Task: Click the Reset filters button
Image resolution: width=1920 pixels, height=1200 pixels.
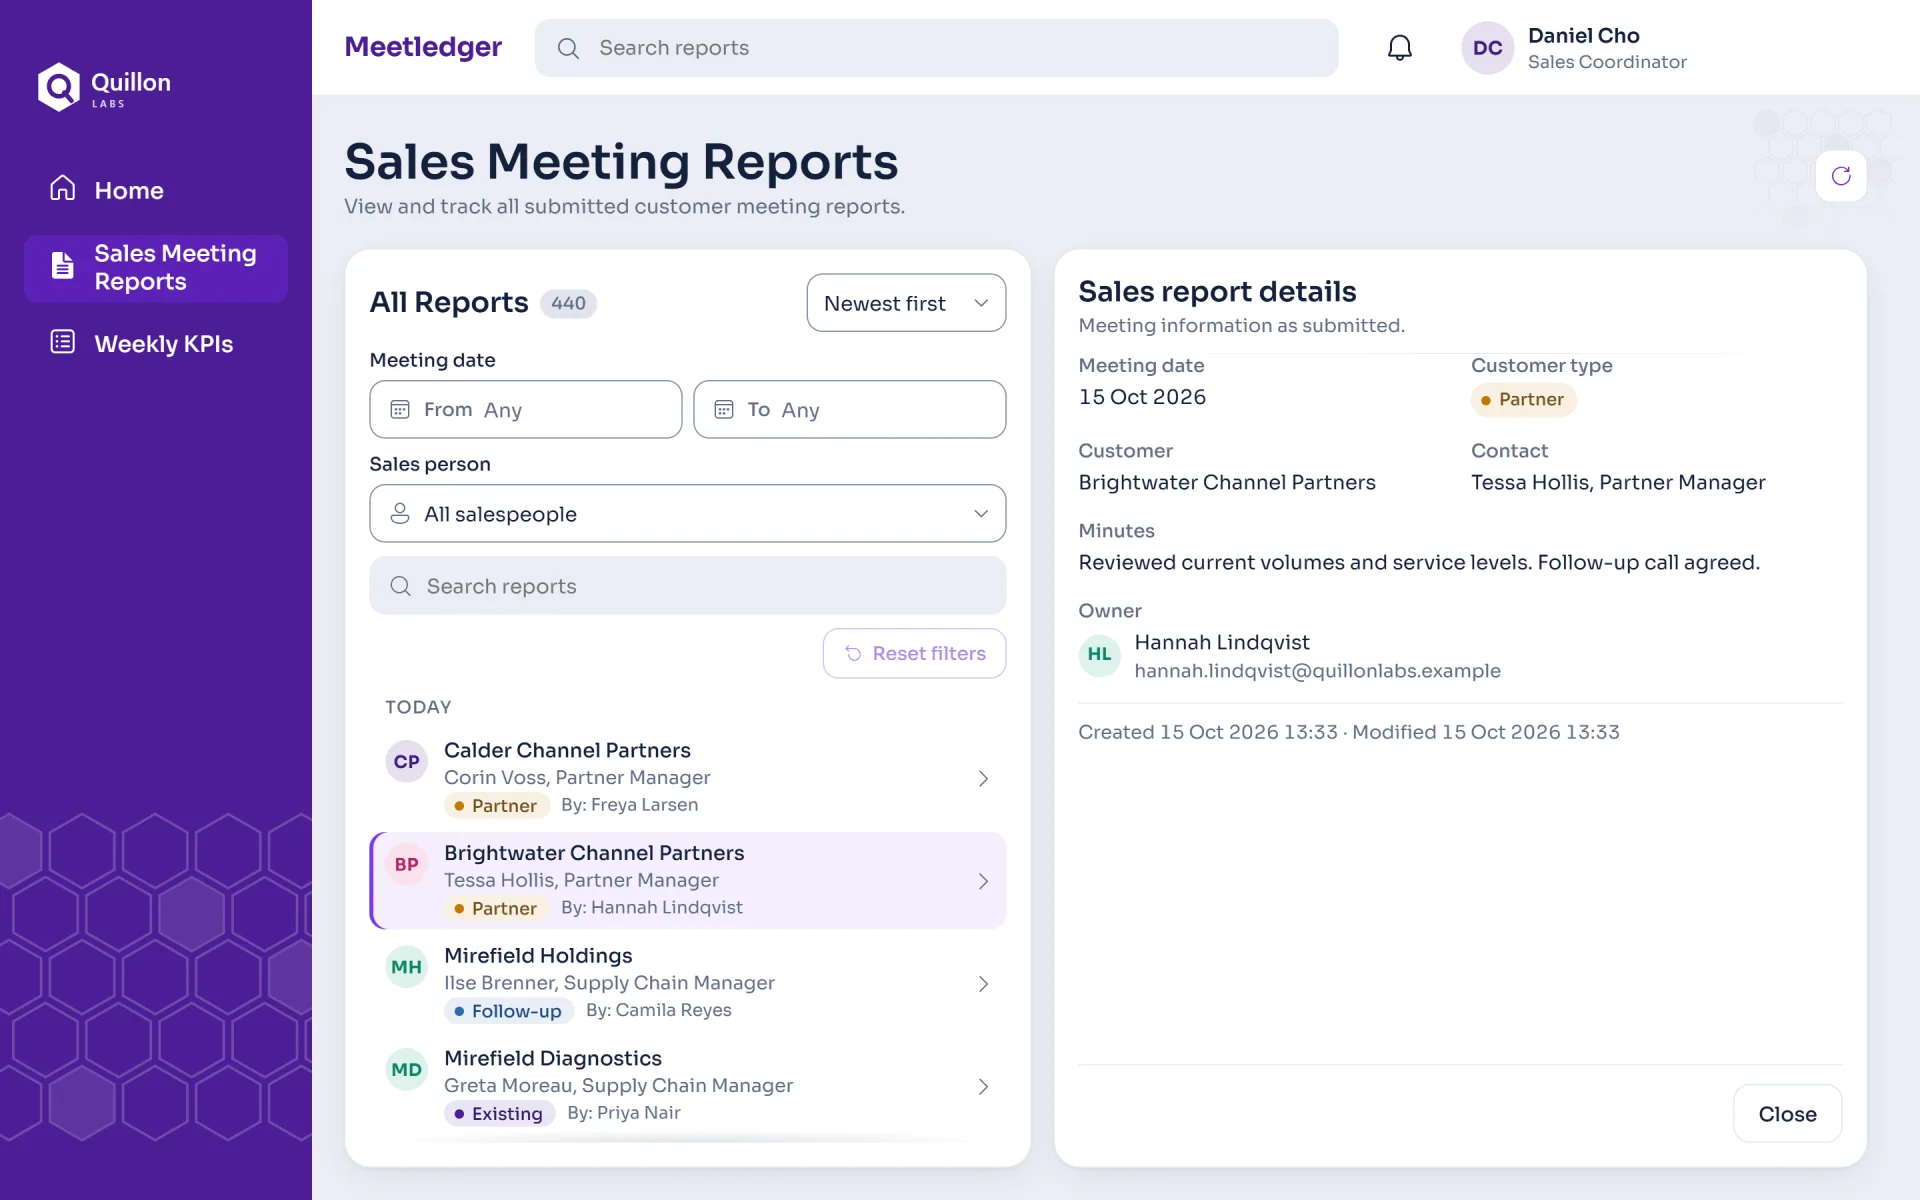Action: (914, 653)
